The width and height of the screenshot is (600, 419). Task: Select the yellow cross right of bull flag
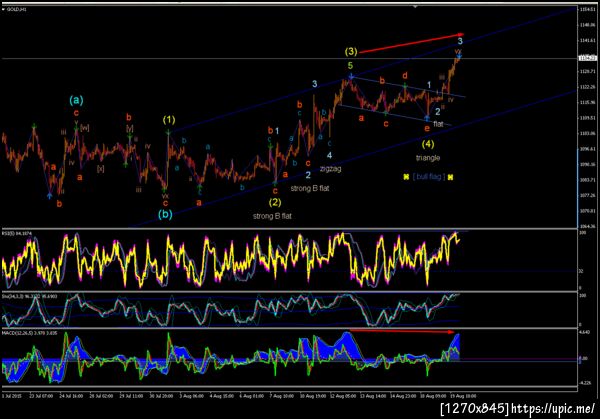(x=450, y=177)
